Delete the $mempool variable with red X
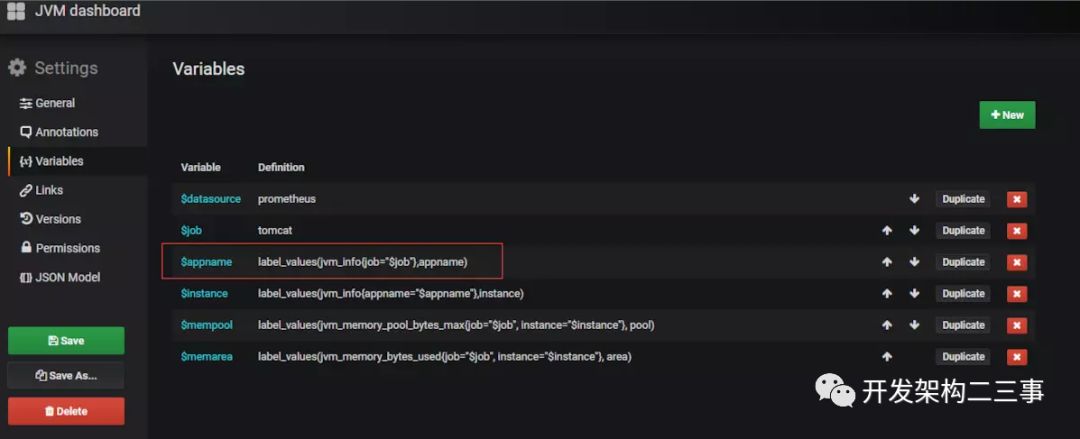This screenshot has width=1080, height=439. (1017, 325)
